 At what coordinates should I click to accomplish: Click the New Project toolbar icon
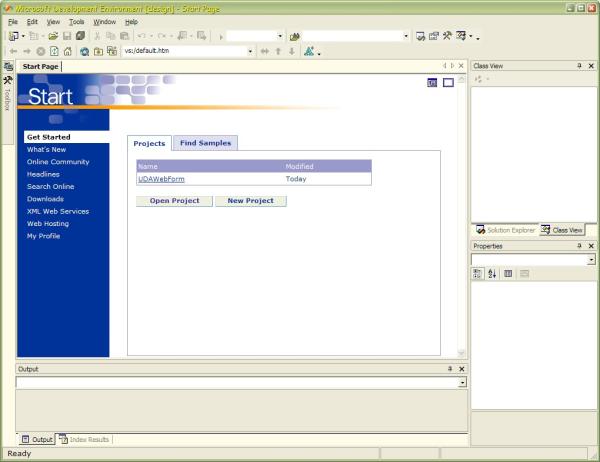(14, 36)
